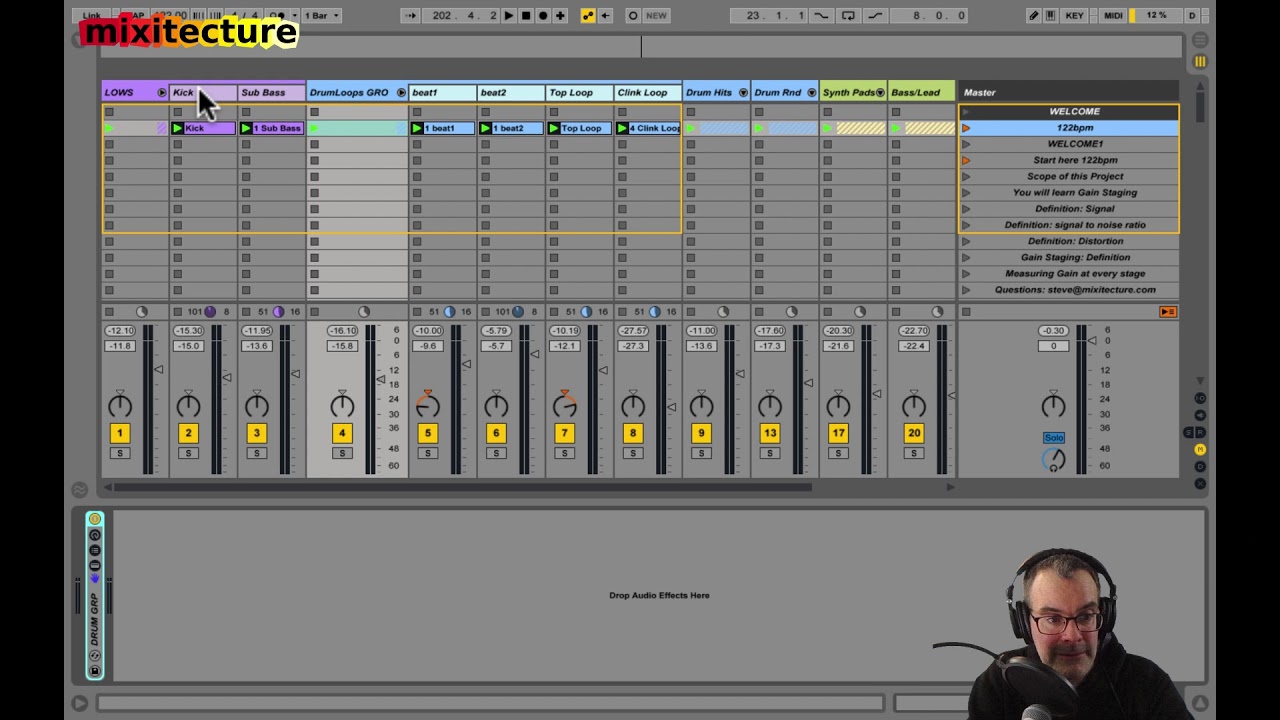Launch the 1 Sub Bass clip
This screenshot has height=720, width=1280.
245,128
